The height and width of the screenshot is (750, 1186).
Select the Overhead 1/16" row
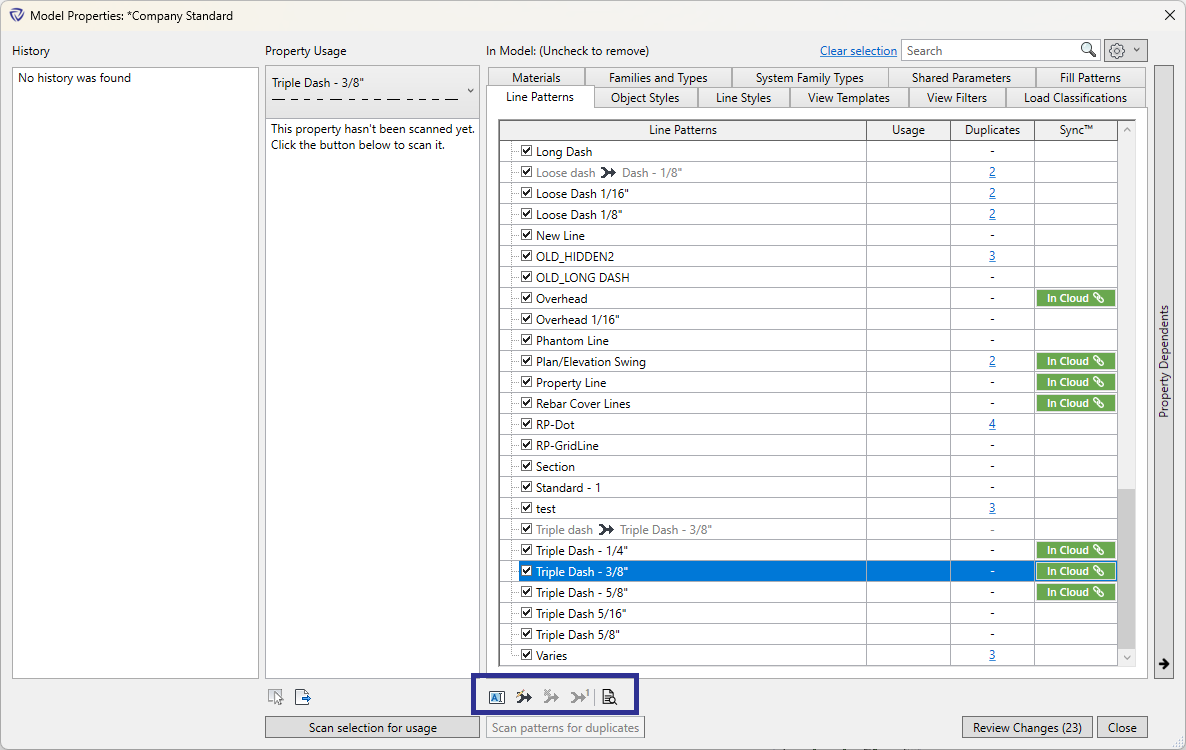(808, 320)
